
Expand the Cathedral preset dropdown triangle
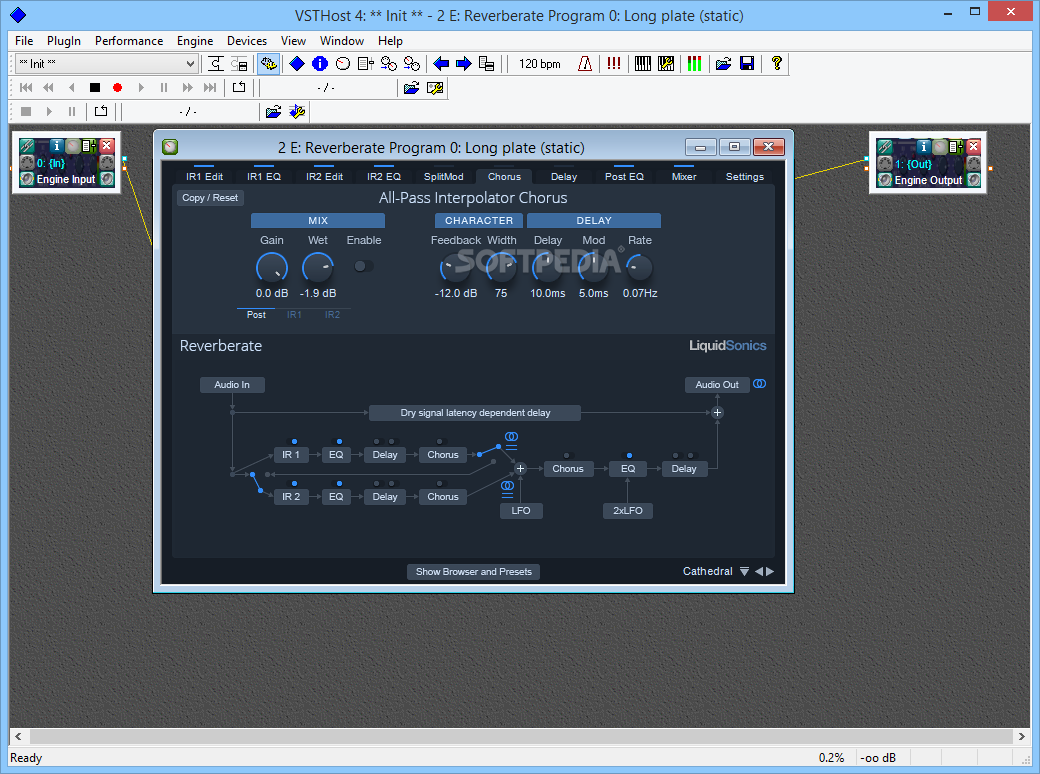click(744, 572)
